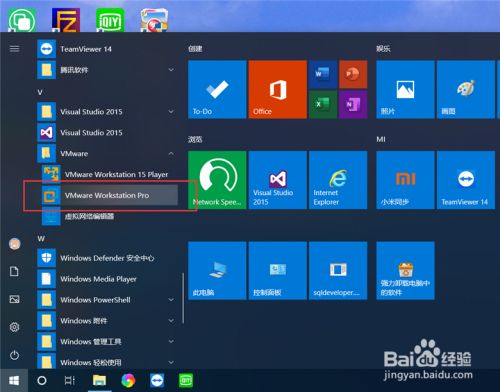Open the Network Speed test tile

pyautogui.click(x=217, y=180)
